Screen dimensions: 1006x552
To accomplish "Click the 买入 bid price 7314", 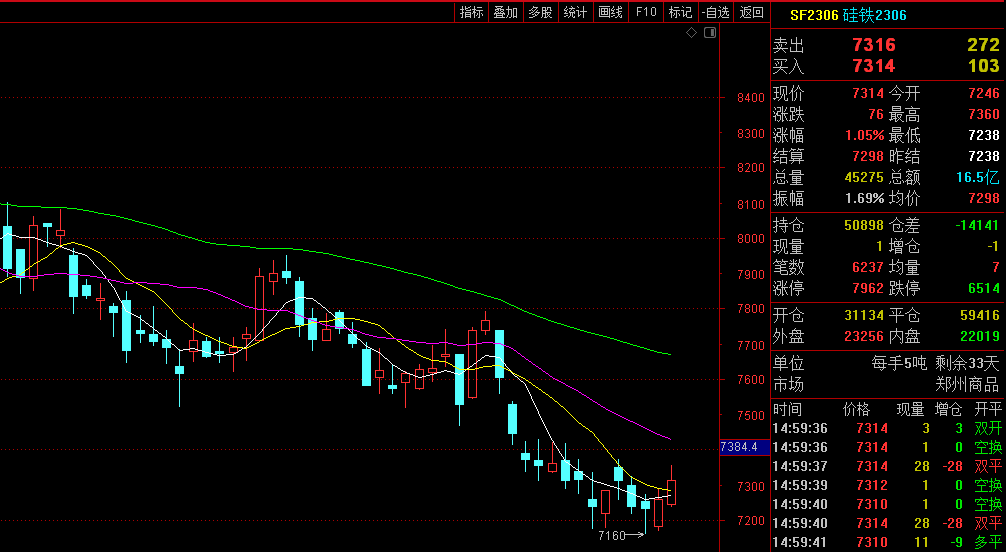I will click(873, 66).
